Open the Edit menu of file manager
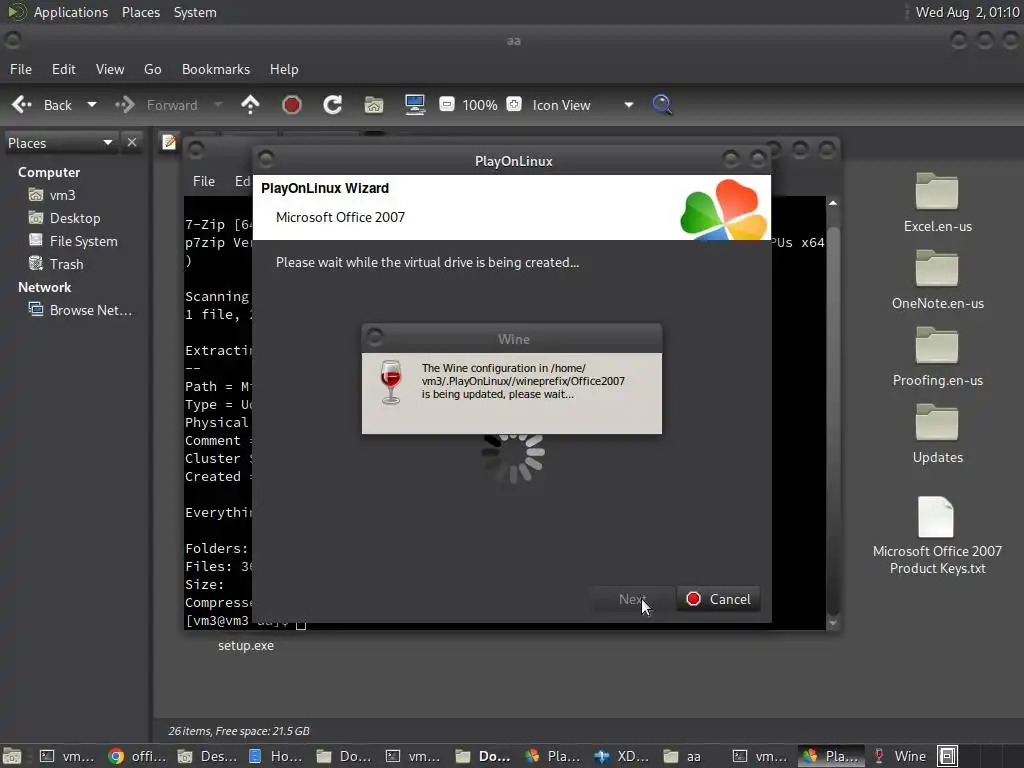The height and width of the screenshot is (768, 1024). pos(64,69)
